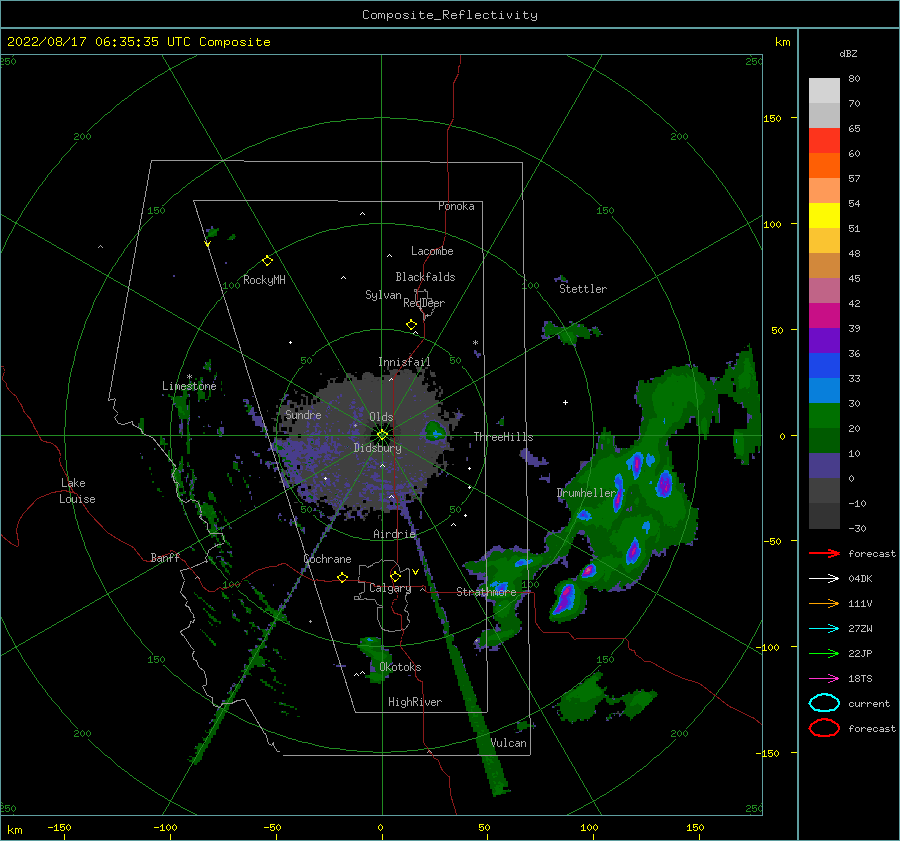Click the asterisk marker above Limestone

[x=189, y=377]
